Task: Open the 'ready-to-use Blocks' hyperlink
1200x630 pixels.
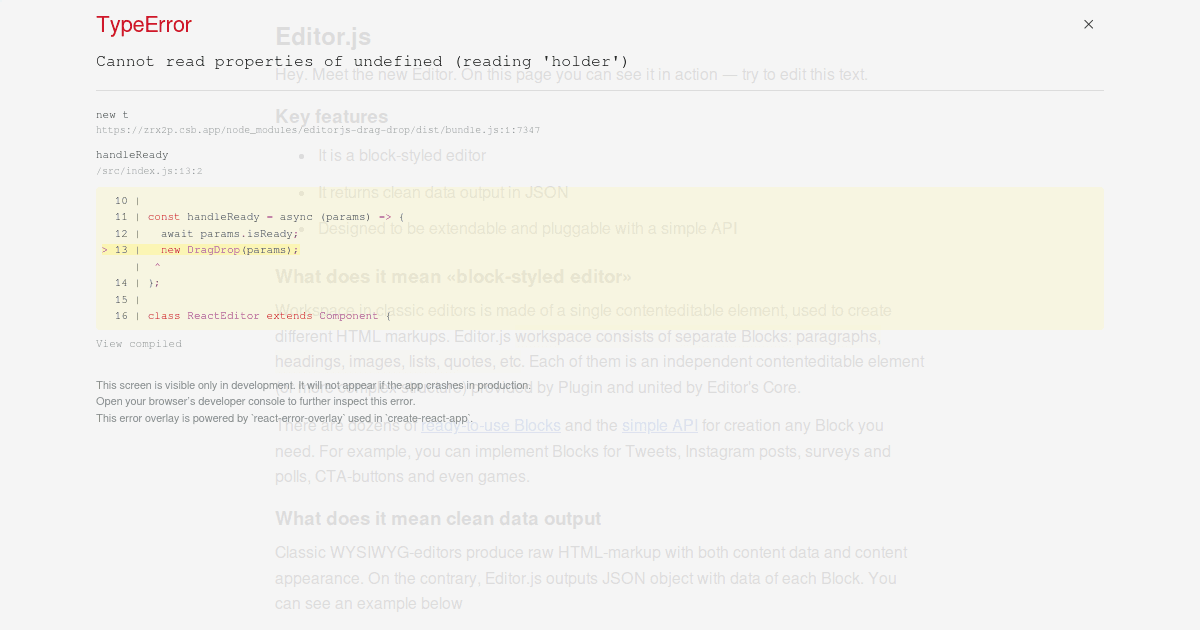Action: coord(491,425)
